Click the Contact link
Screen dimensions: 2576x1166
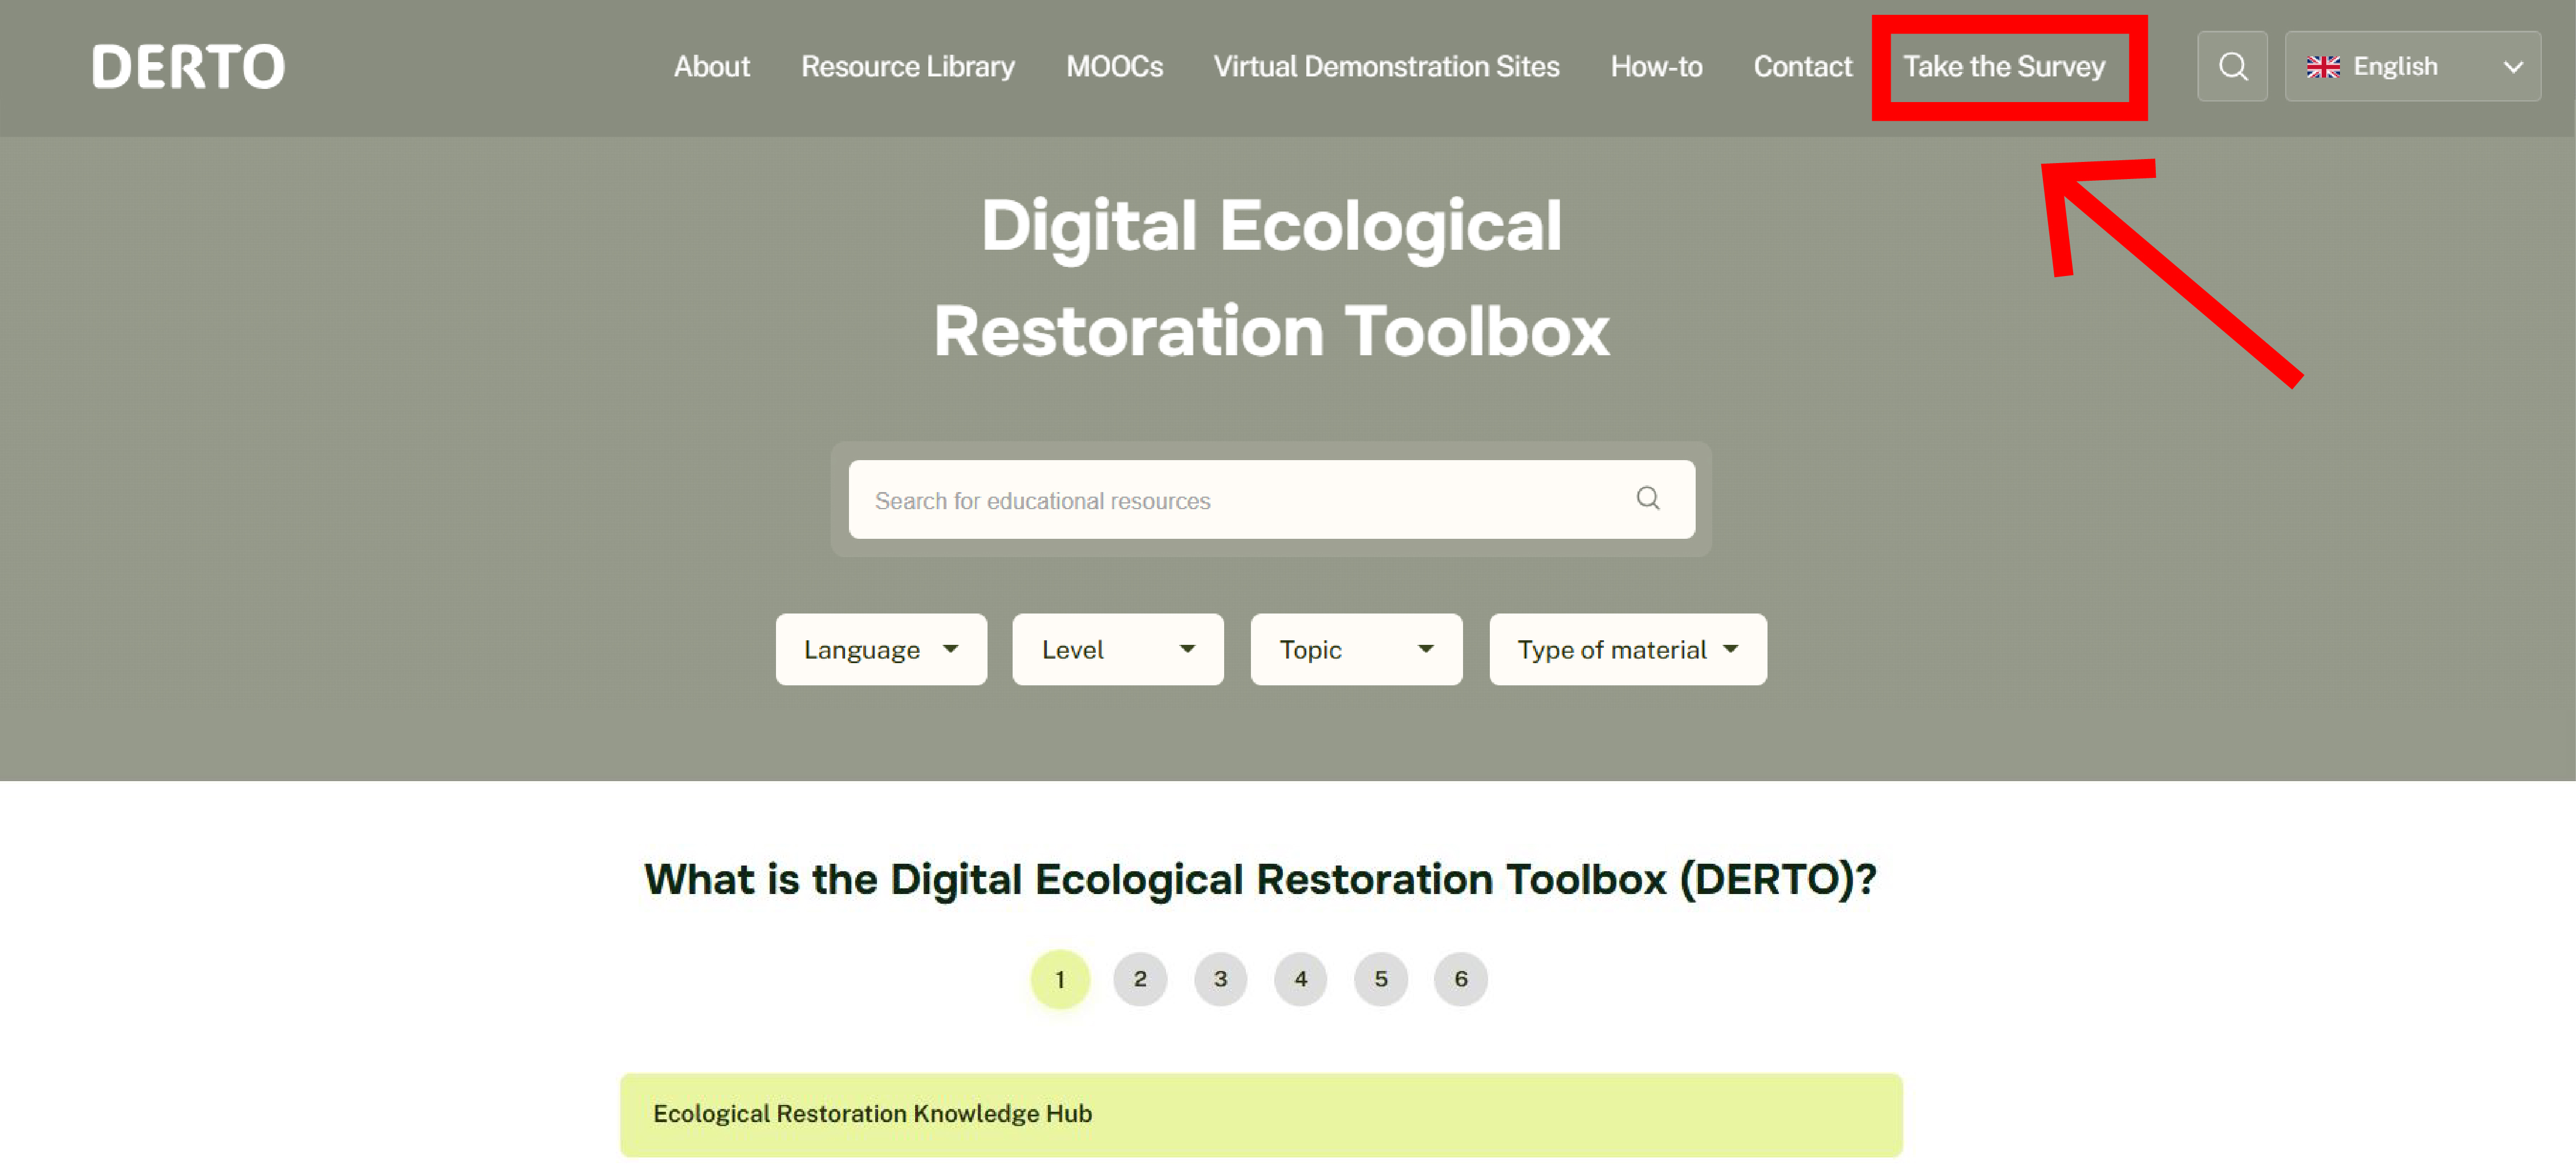tap(1802, 66)
